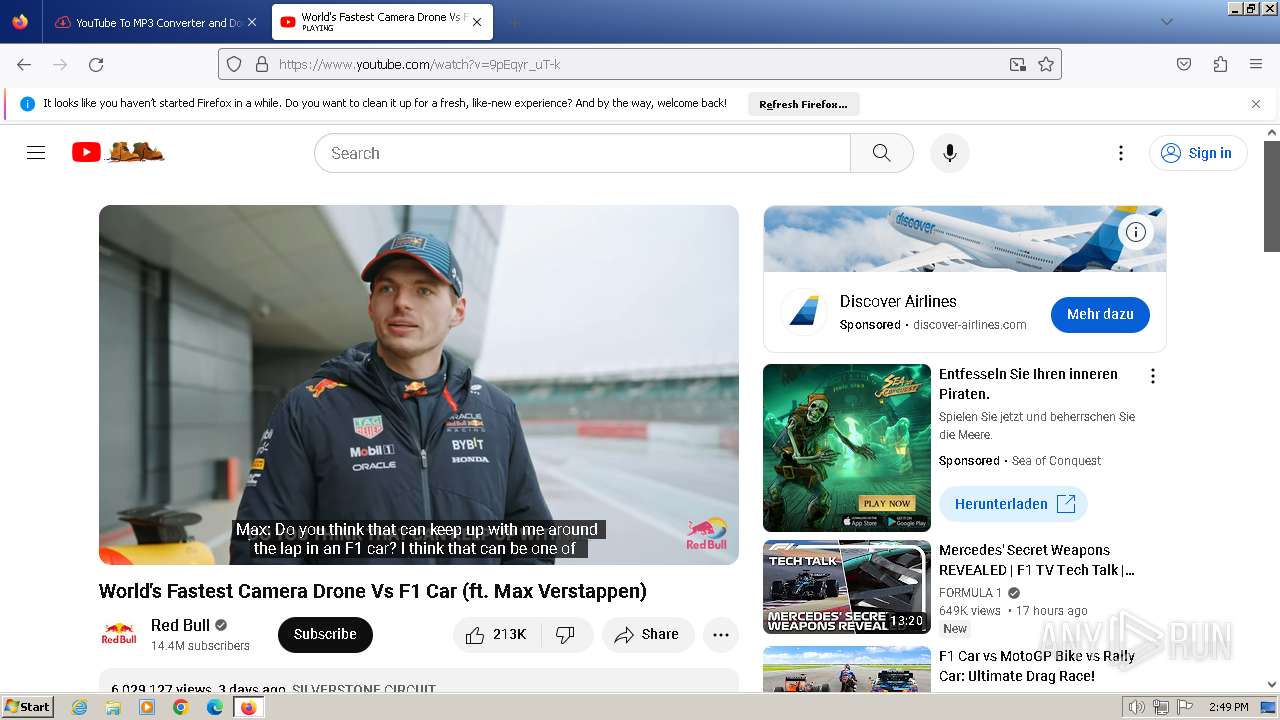1280x720 pixels.
Task: Open tracking protection shield icon
Action: pyautogui.click(x=234, y=64)
